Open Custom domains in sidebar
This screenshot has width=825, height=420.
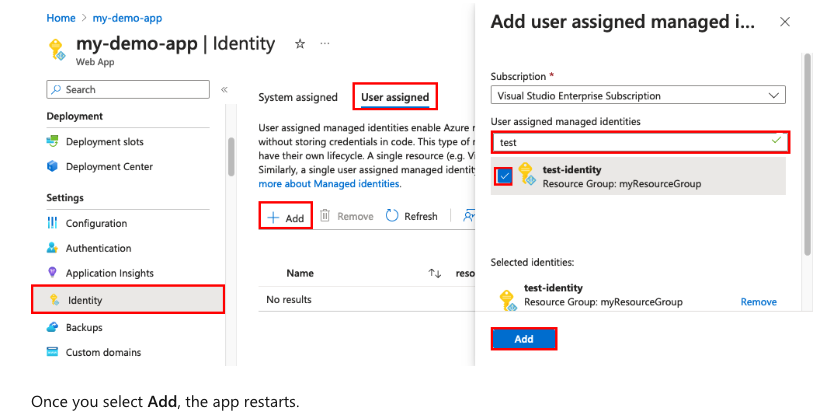(x=103, y=352)
